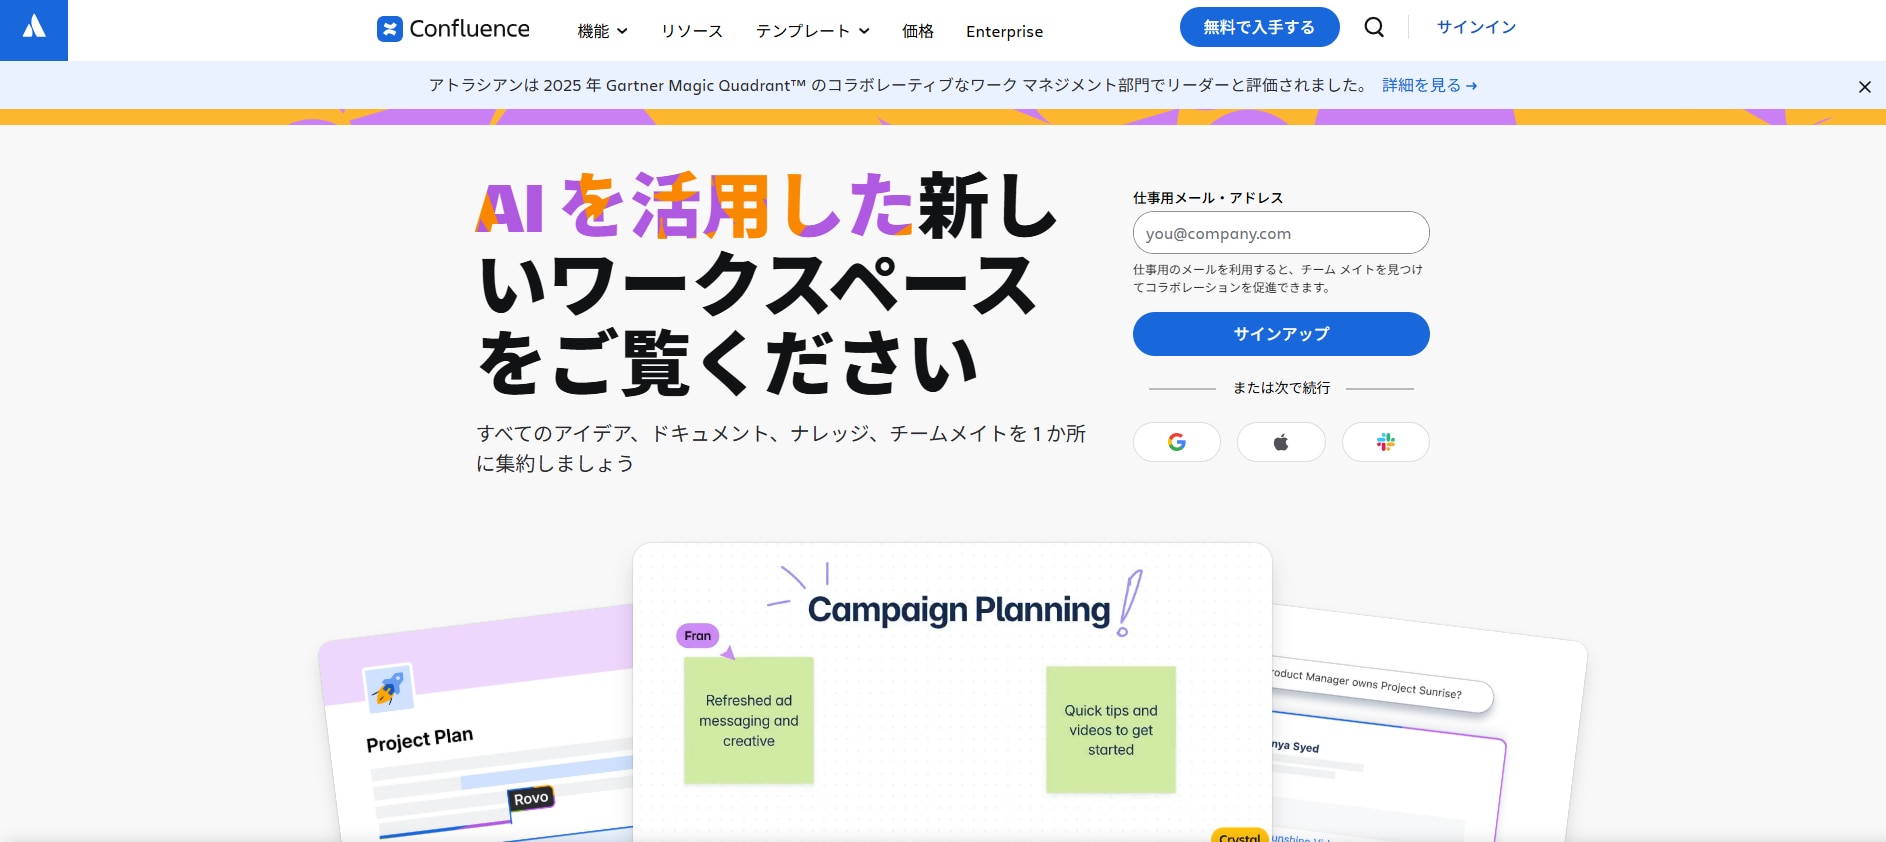Open the search magnifier icon

pos(1374,27)
